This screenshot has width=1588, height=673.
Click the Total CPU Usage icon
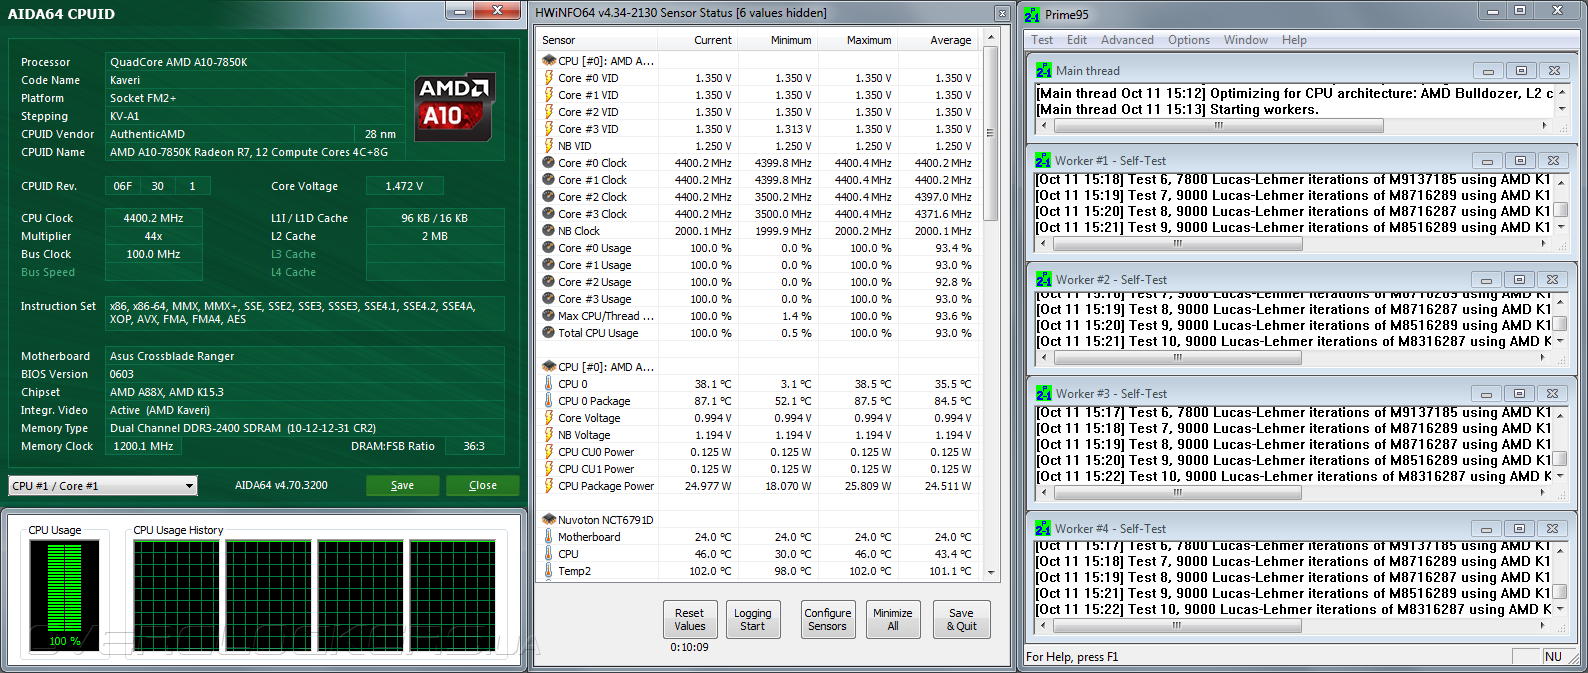click(548, 333)
